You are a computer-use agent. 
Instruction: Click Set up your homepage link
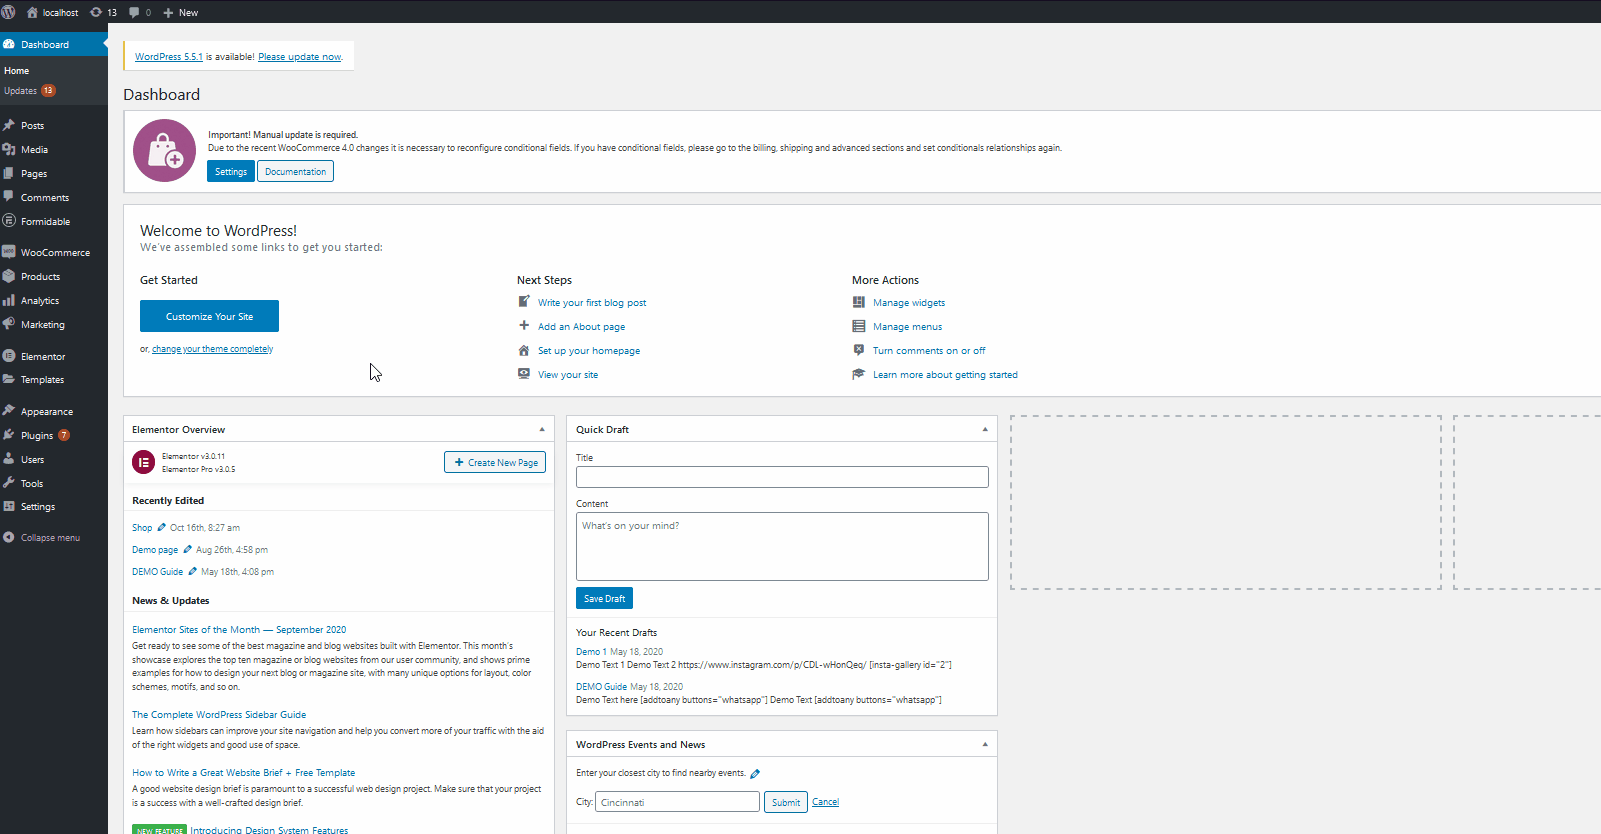click(x=589, y=351)
